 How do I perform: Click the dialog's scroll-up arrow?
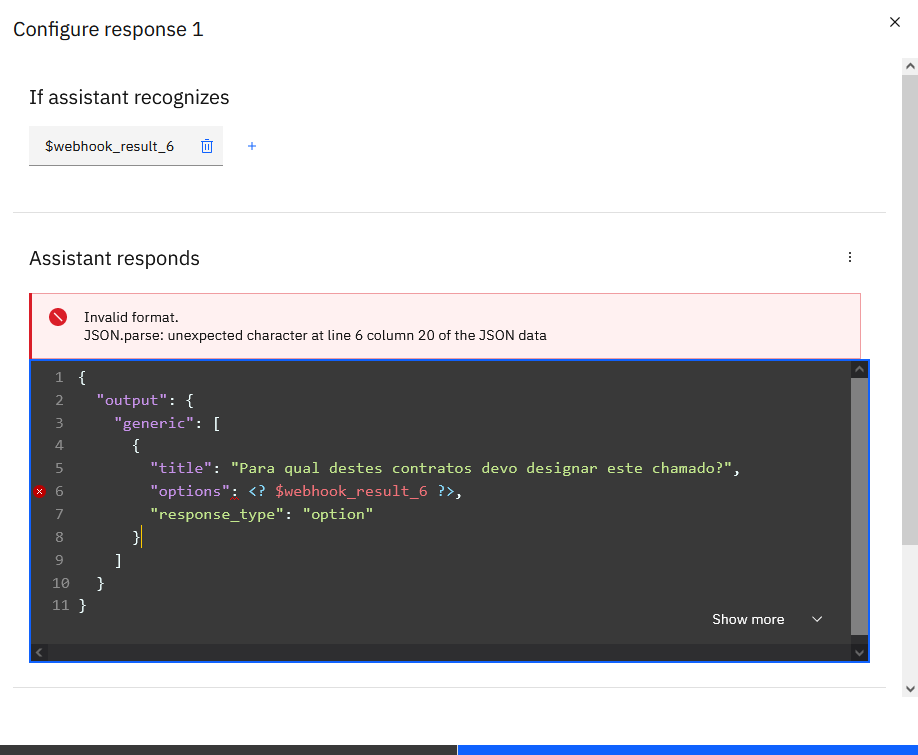coord(909,65)
